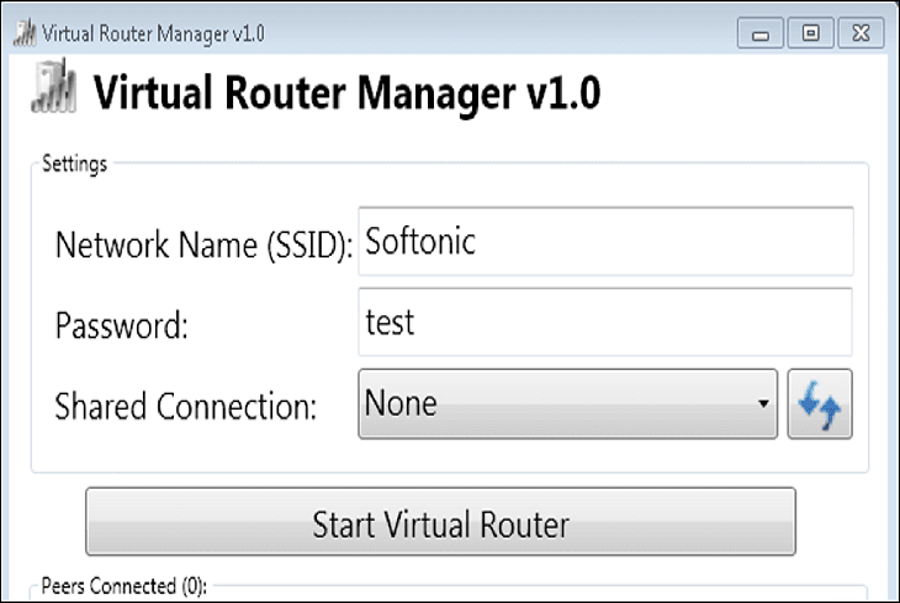The image size is (900, 603).
Task: Click the window title bar caption text
Action: tap(153, 34)
